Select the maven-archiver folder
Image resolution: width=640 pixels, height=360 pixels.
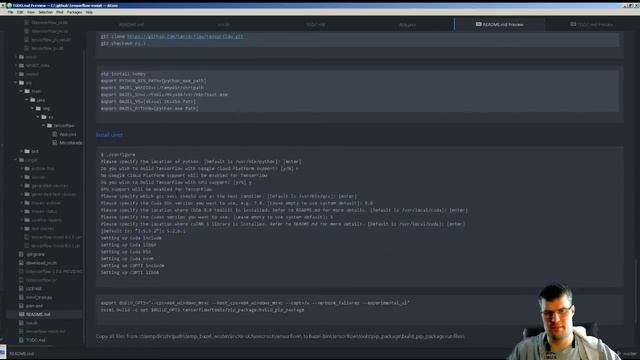[46, 203]
